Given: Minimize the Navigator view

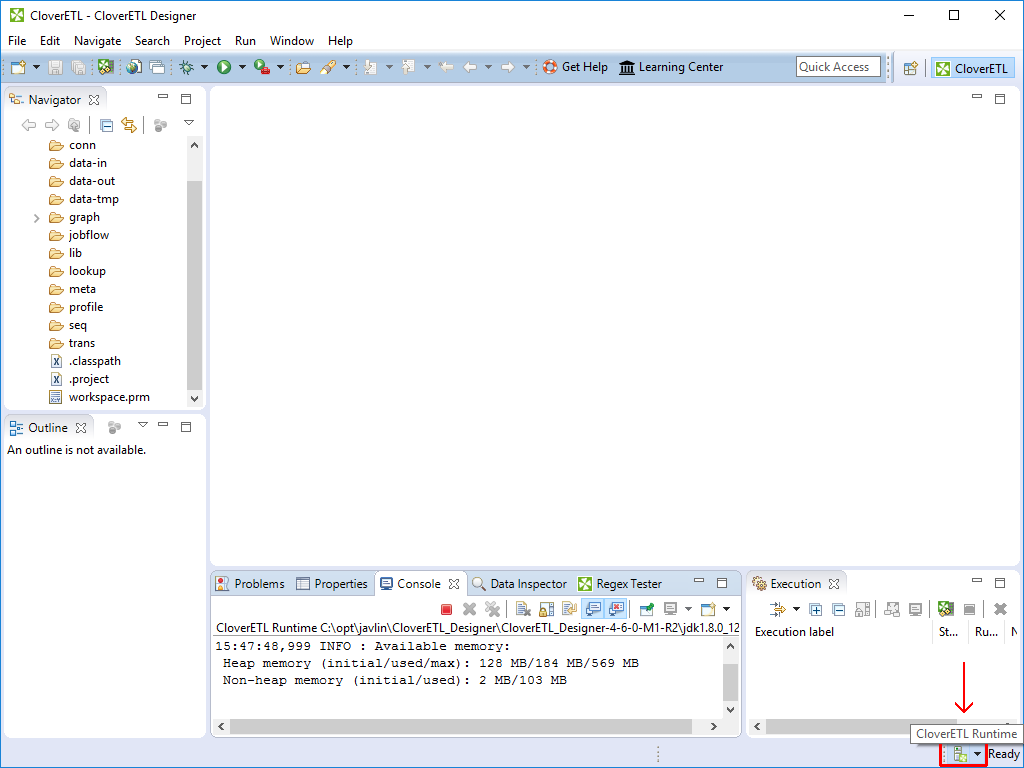Looking at the screenshot, I should (x=163, y=97).
